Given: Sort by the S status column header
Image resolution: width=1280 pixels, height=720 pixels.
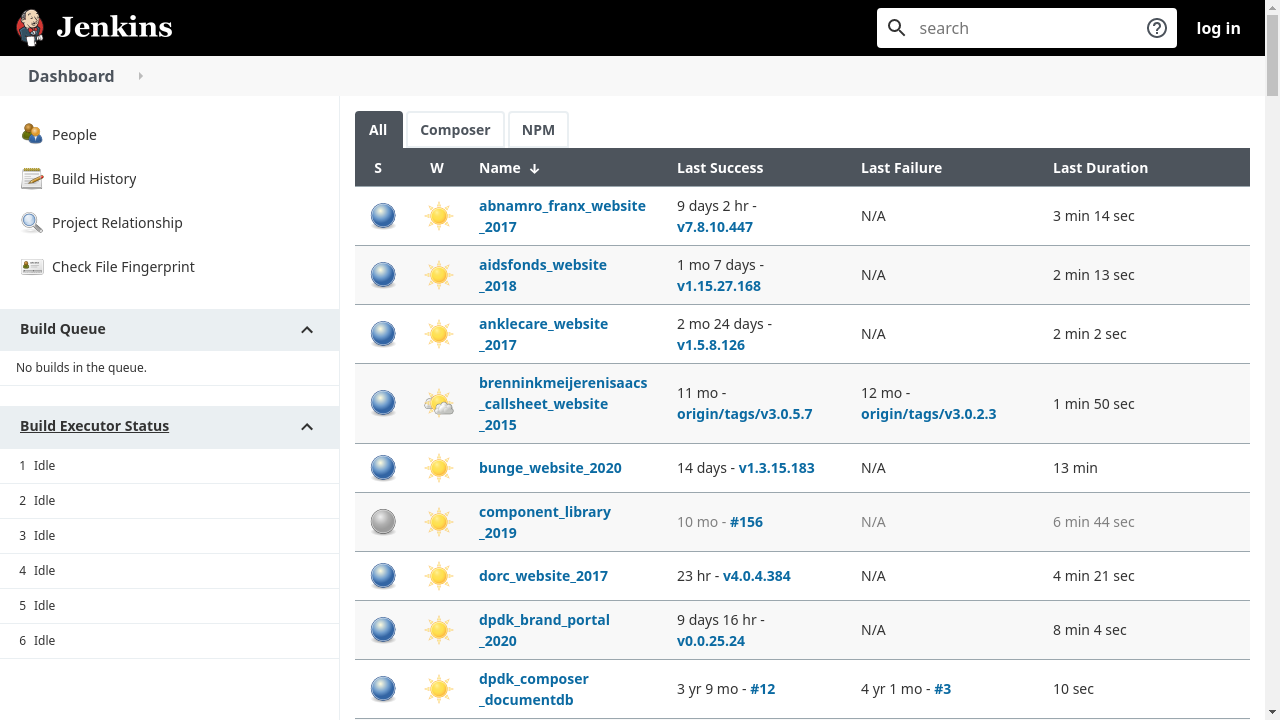Looking at the screenshot, I should point(378,168).
